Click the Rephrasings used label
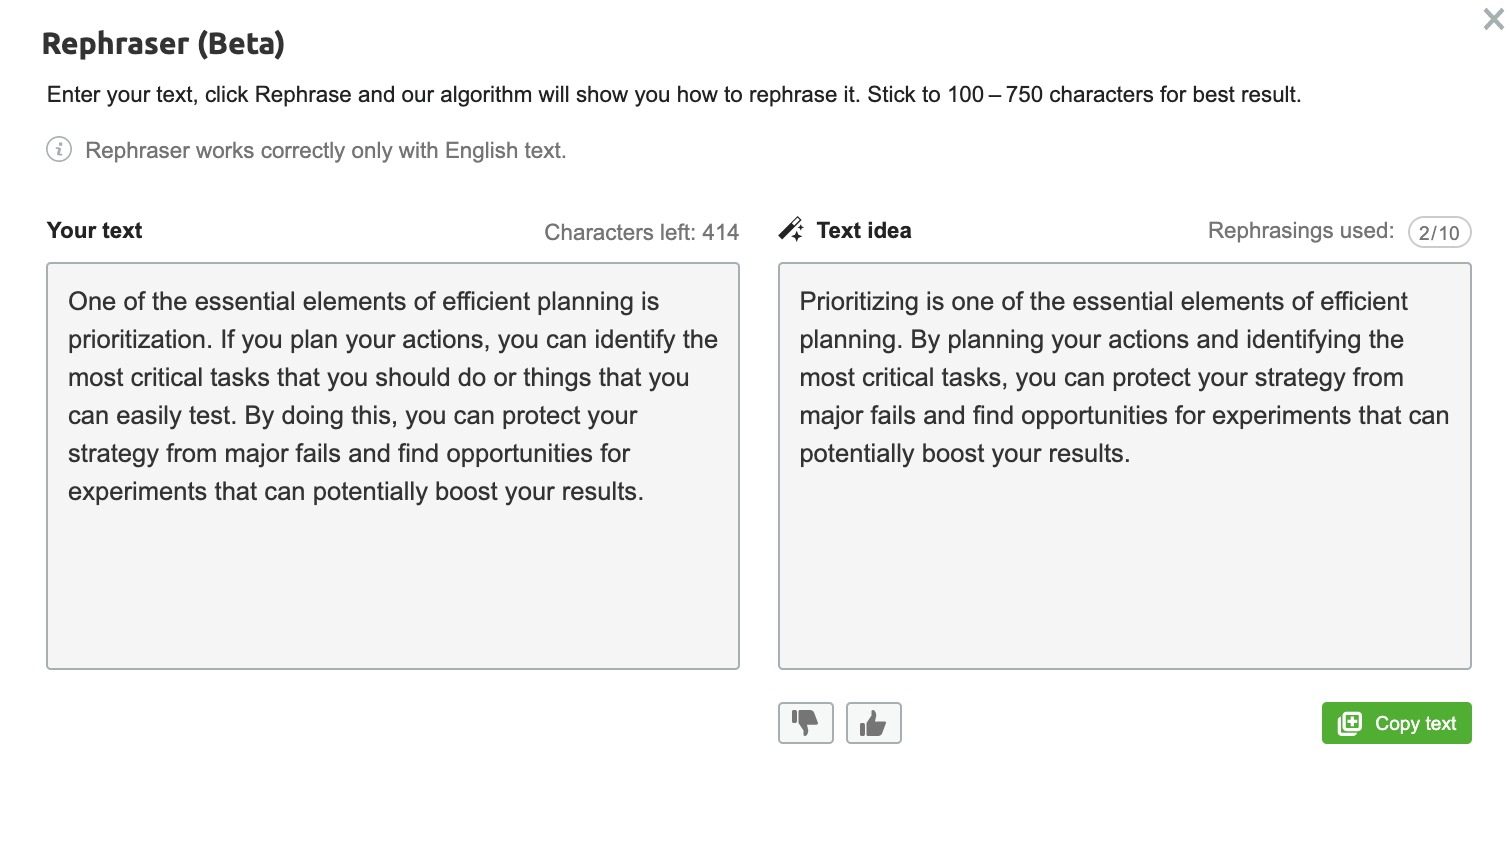The width and height of the screenshot is (1510, 842). [1300, 231]
